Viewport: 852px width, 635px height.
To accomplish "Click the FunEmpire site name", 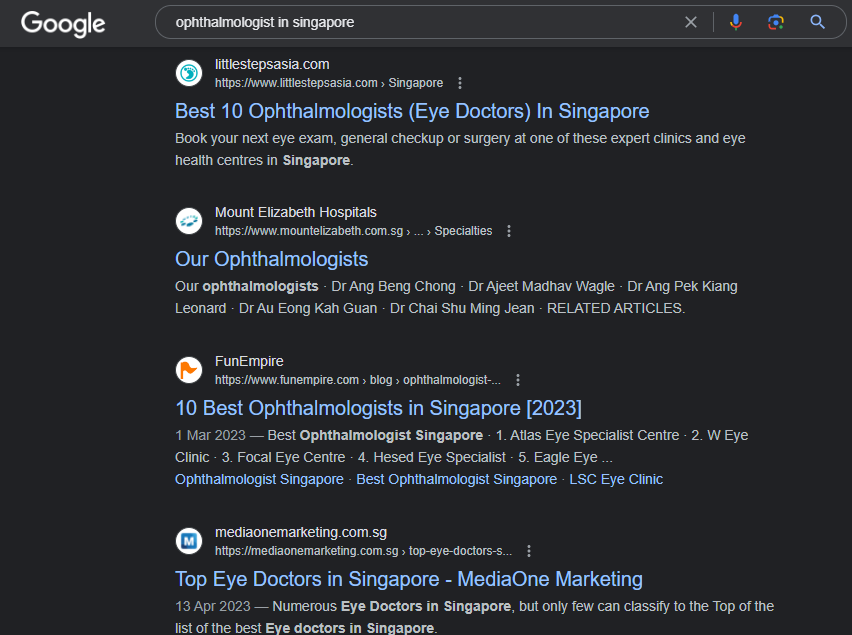I will pos(249,361).
